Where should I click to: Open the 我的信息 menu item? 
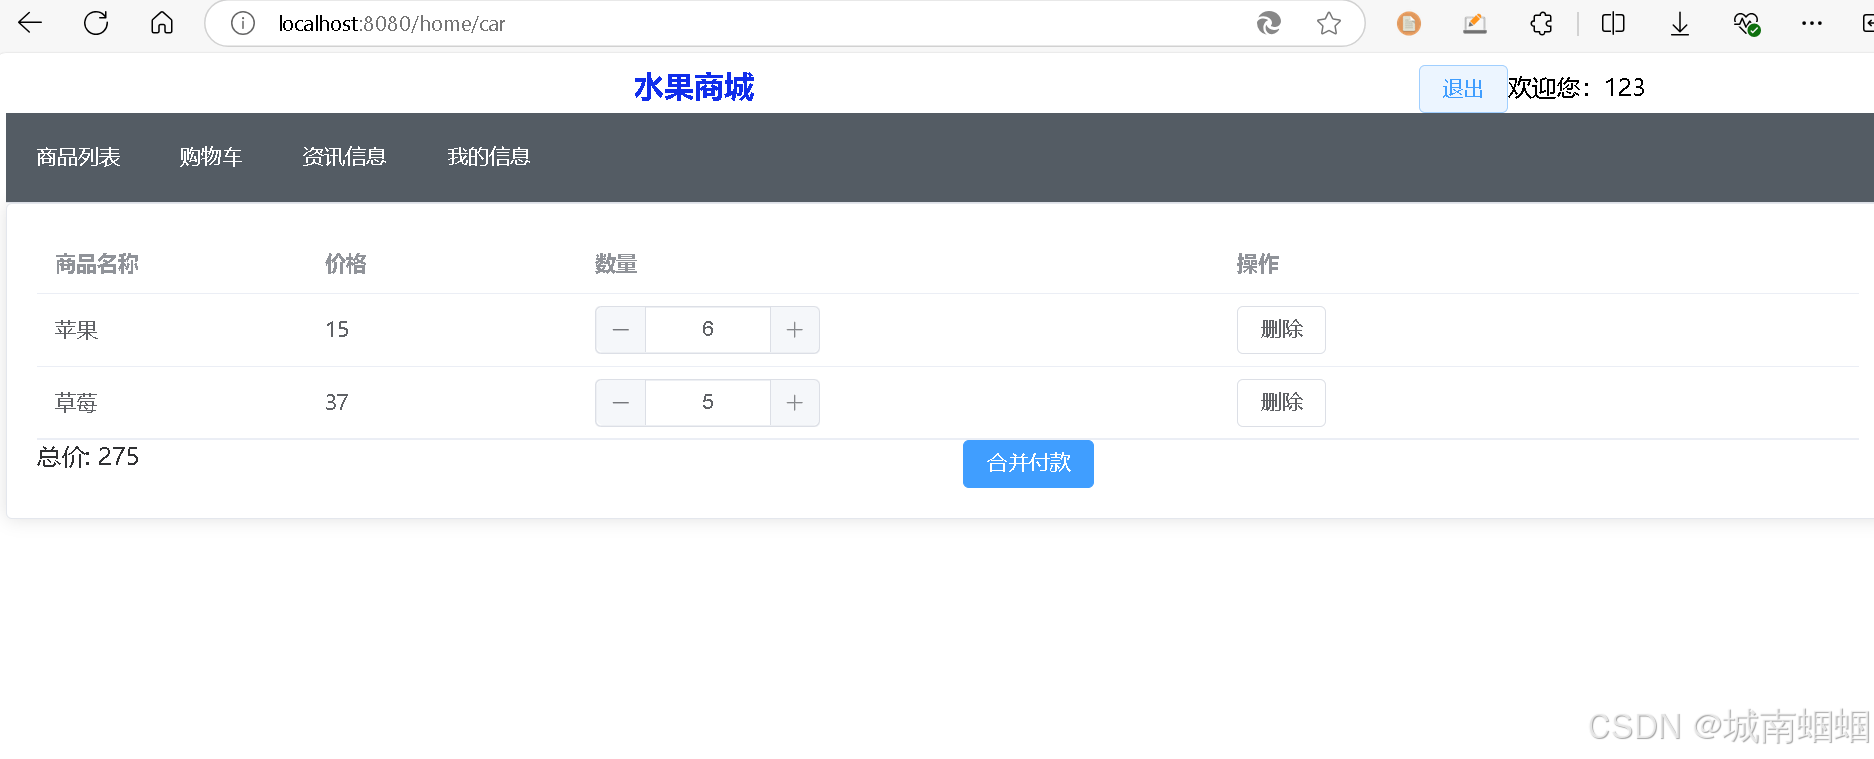click(489, 157)
